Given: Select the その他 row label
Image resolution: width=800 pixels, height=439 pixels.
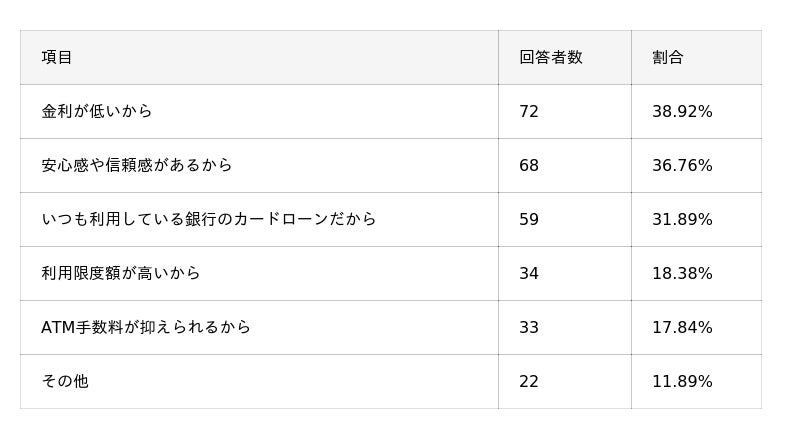Looking at the screenshot, I should click(x=65, y=382).
